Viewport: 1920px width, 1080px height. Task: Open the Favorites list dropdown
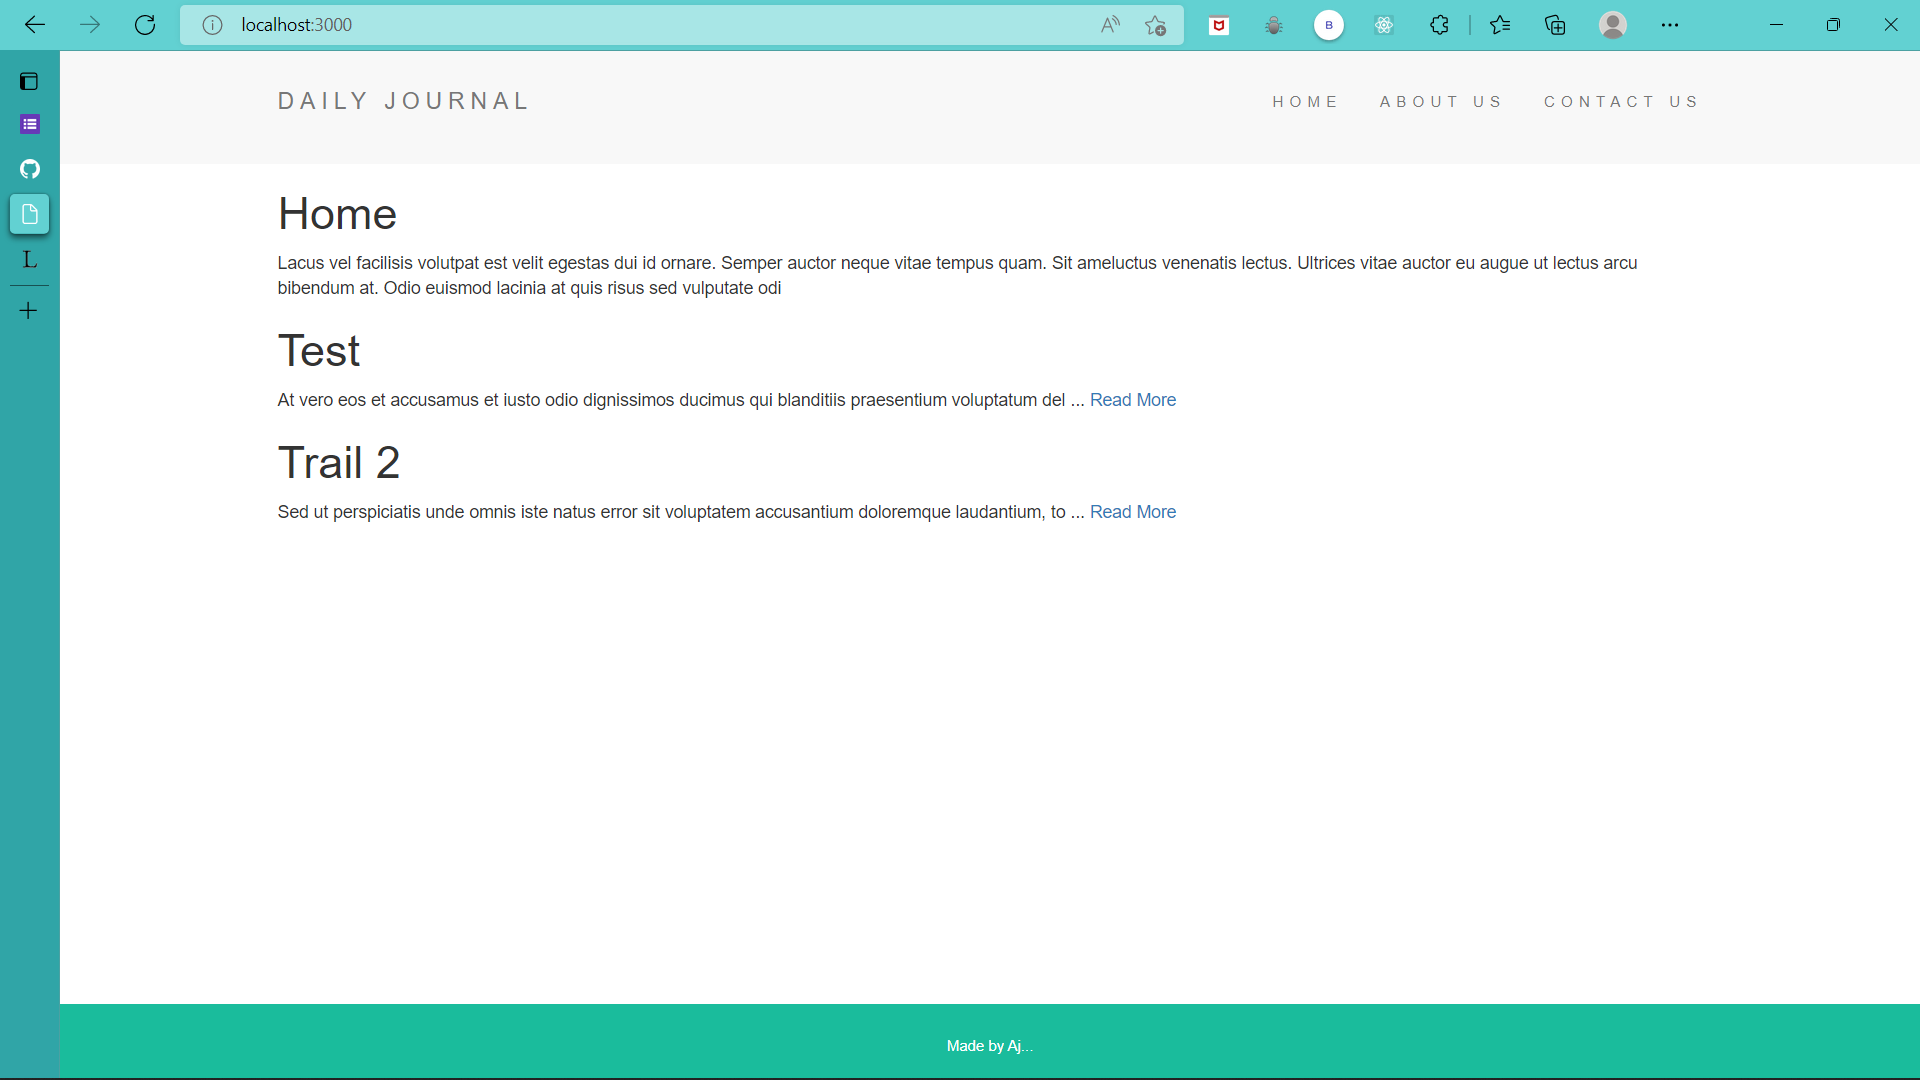[x=1500, y=25]
